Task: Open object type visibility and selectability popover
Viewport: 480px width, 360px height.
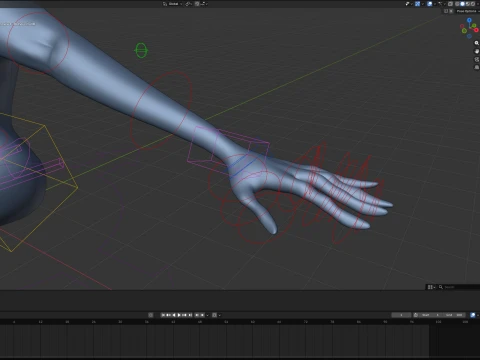Action: coord(410,4)
